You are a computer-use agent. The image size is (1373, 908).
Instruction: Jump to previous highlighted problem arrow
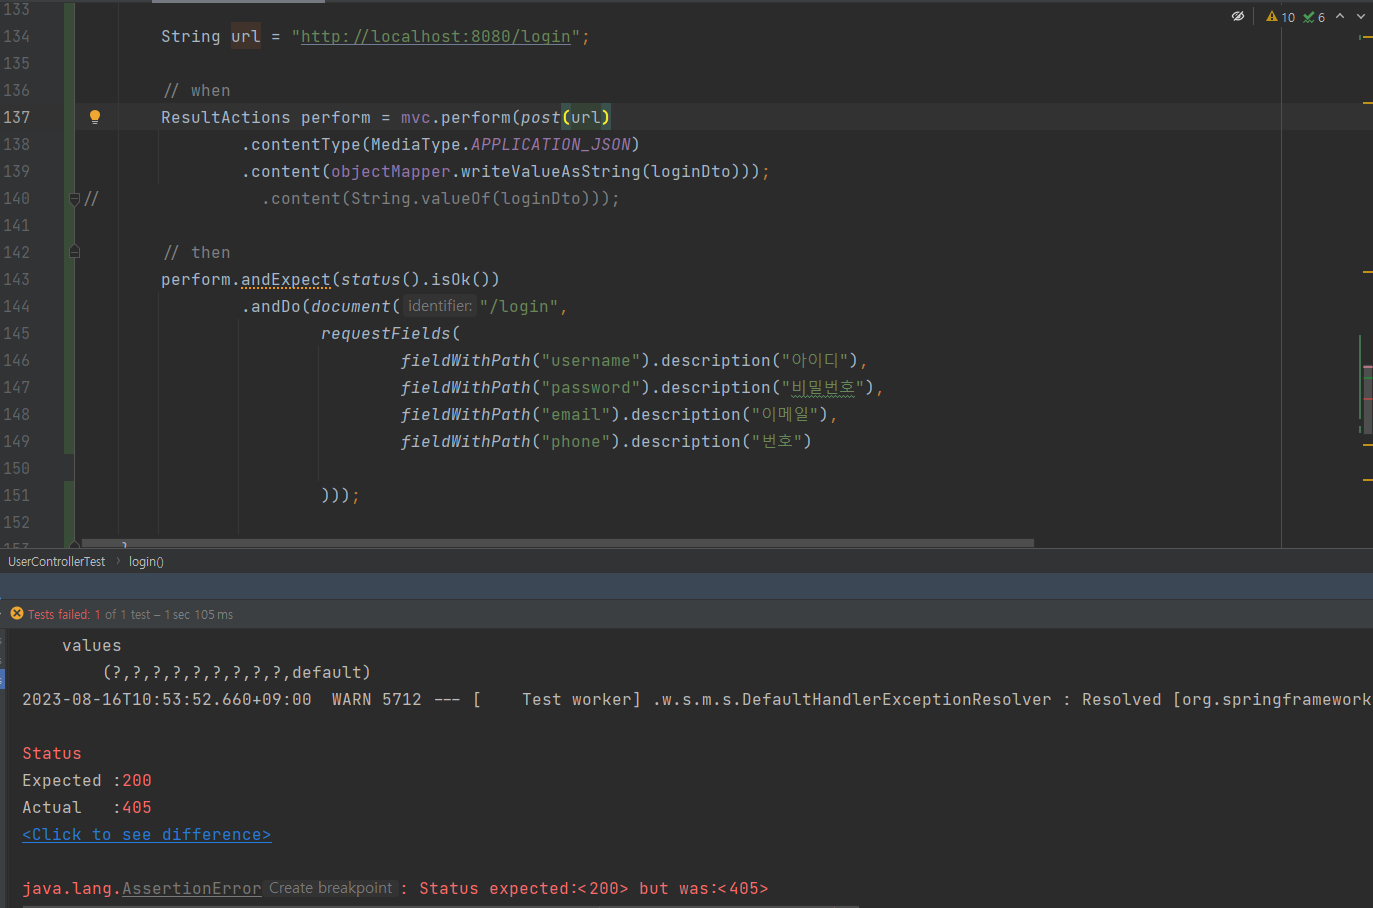click(1340, 16)
